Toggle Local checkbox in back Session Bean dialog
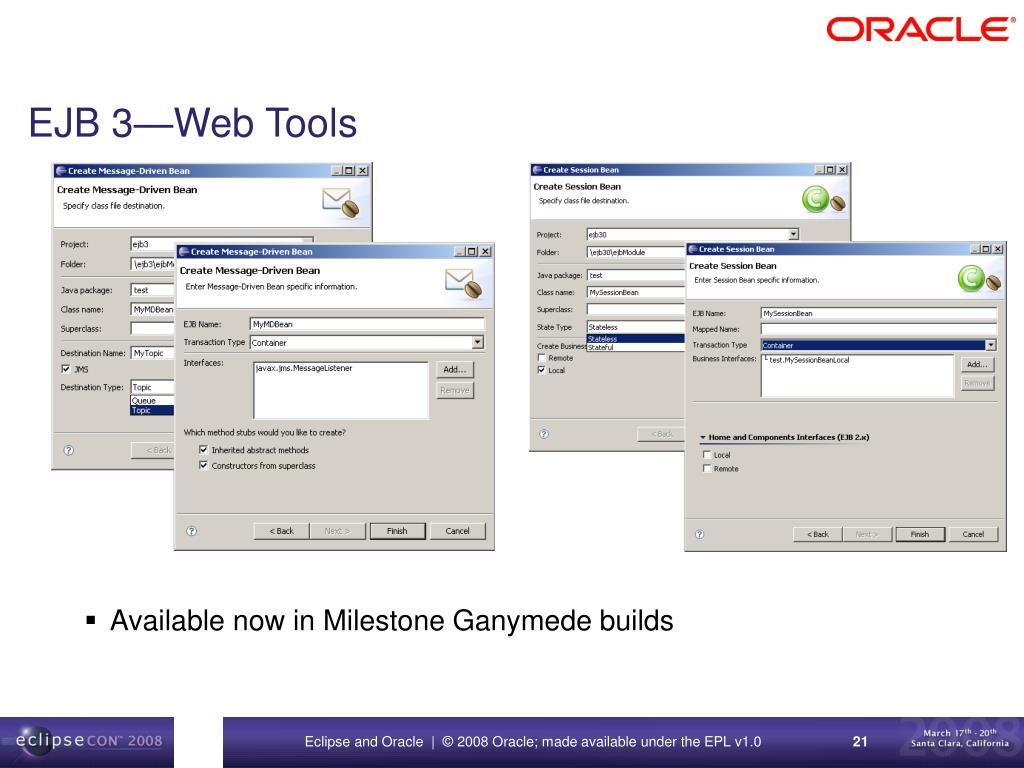This screenshot has height=768, width=1024. (541, 370)
